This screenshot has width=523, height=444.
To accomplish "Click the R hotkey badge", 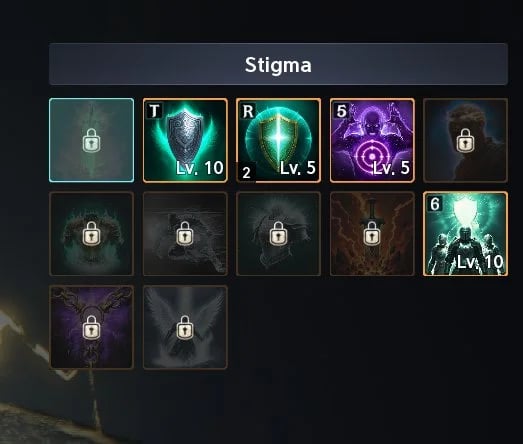I will pyautogui.click(x=248, y=111).
